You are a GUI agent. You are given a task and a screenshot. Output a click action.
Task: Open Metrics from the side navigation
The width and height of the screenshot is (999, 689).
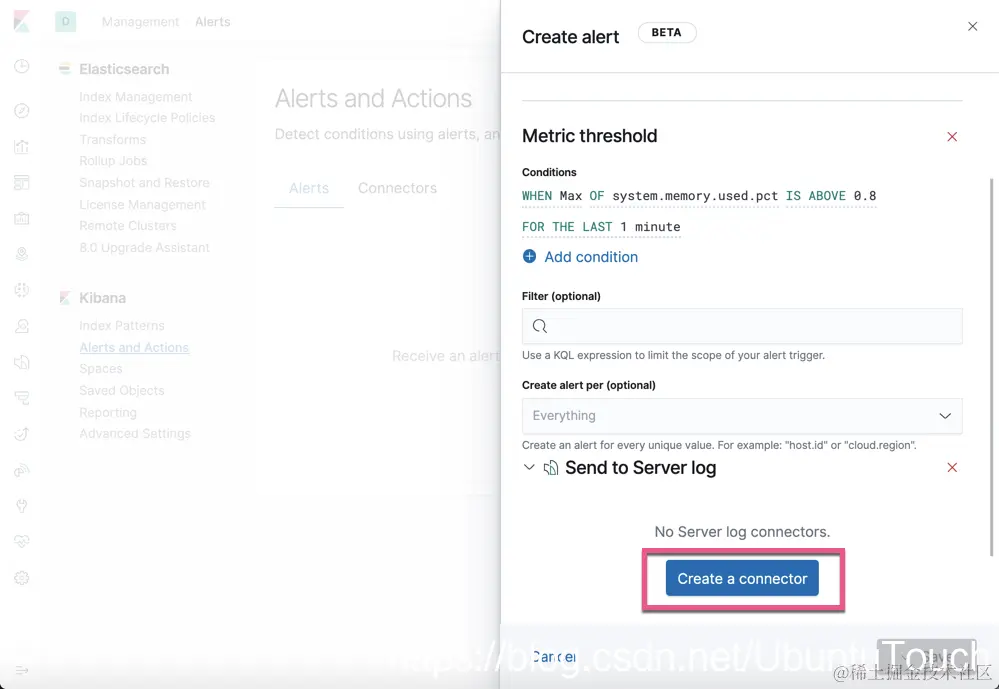22,326
